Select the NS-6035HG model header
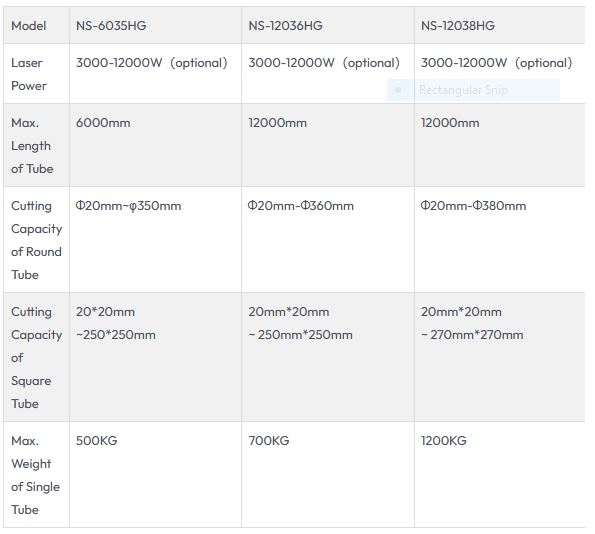 (x=111, y=26)
